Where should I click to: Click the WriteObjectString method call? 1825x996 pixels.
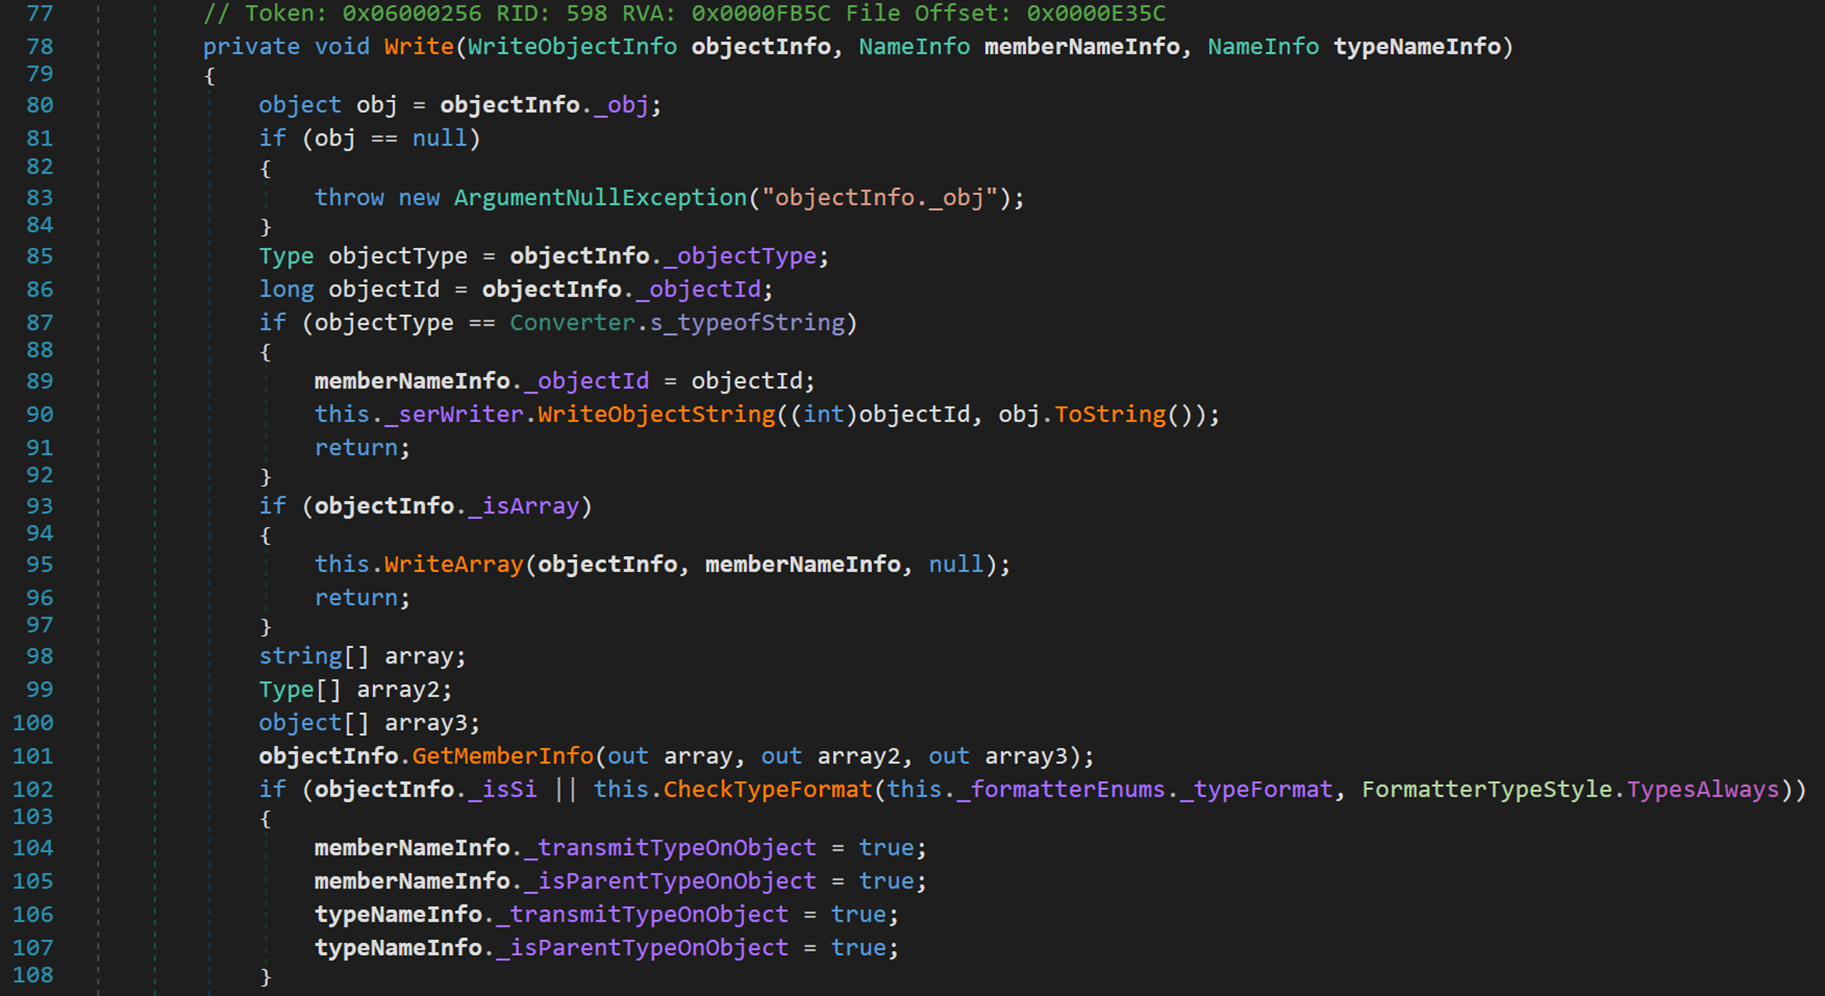pos(656,415)
